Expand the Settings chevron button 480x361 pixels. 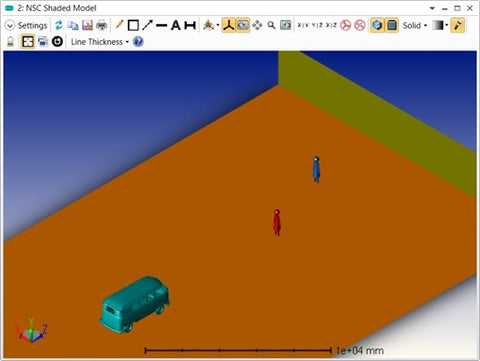[x=10, y=25]
